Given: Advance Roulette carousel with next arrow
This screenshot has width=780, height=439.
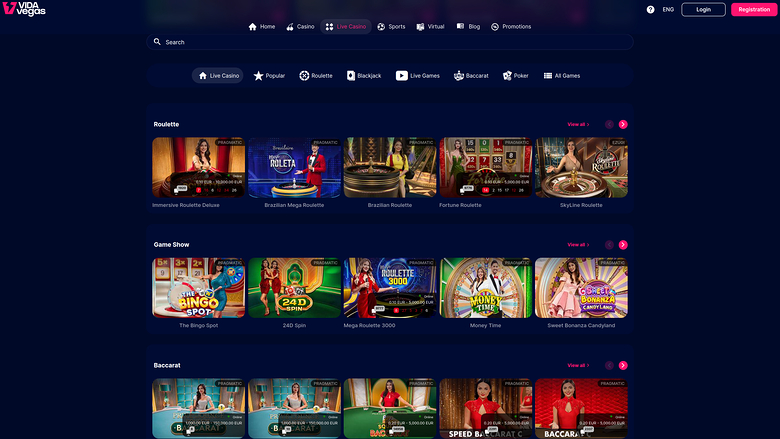Looking at the screenshot, I should click(623, 124).
